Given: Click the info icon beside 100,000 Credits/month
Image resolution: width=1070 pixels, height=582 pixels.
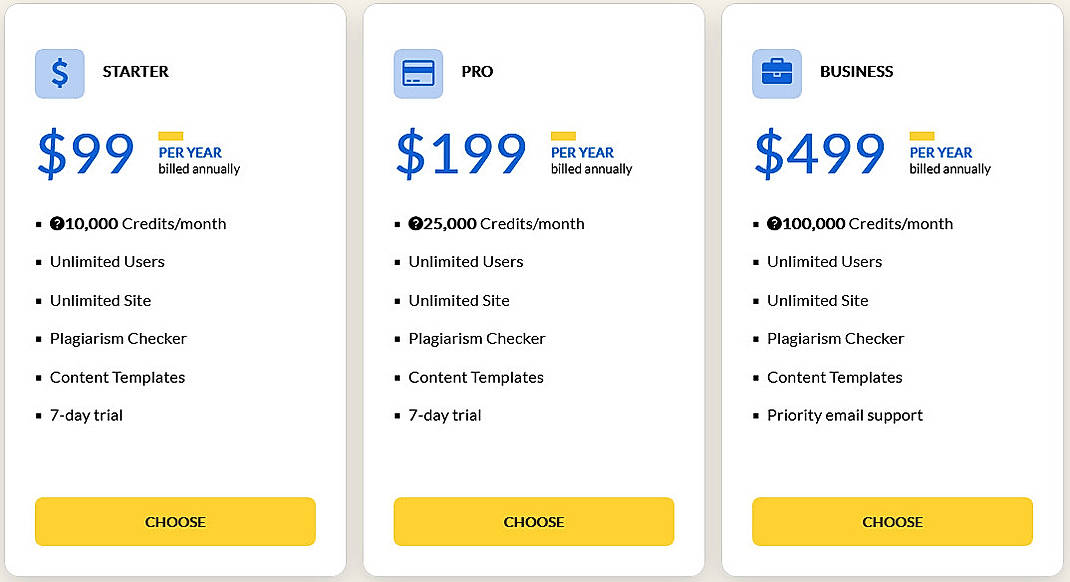Looking at the screenshot, I should tap(775, 223).
